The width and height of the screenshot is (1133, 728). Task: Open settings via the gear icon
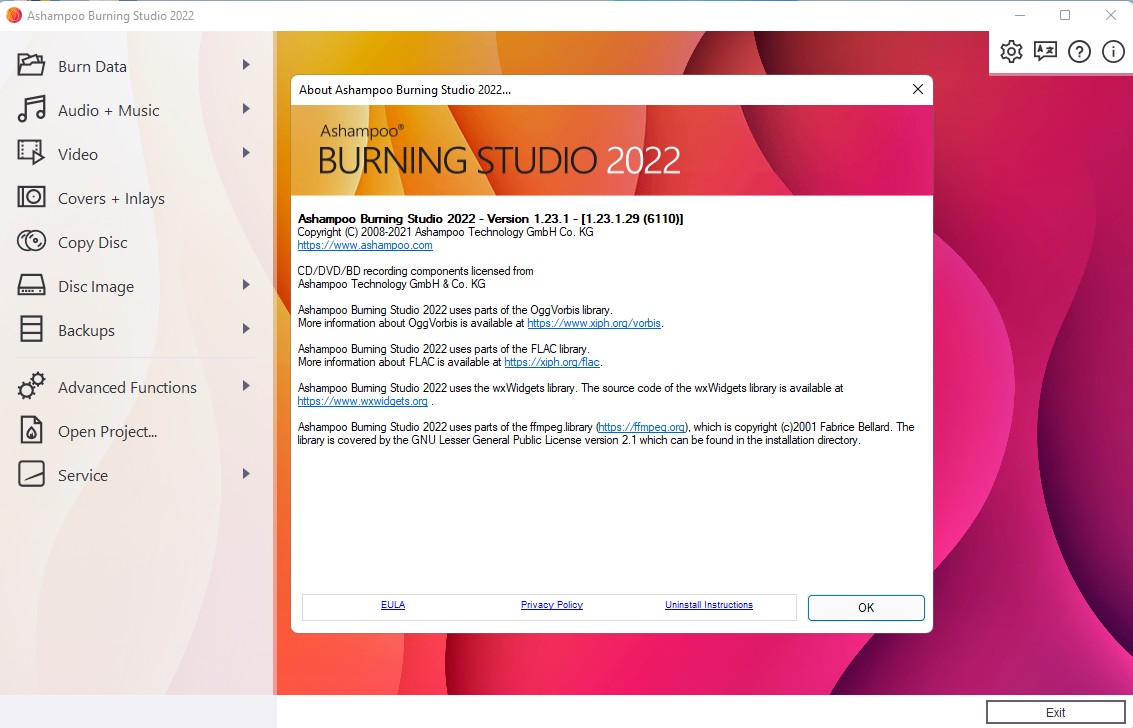[x=1011, y=51]
